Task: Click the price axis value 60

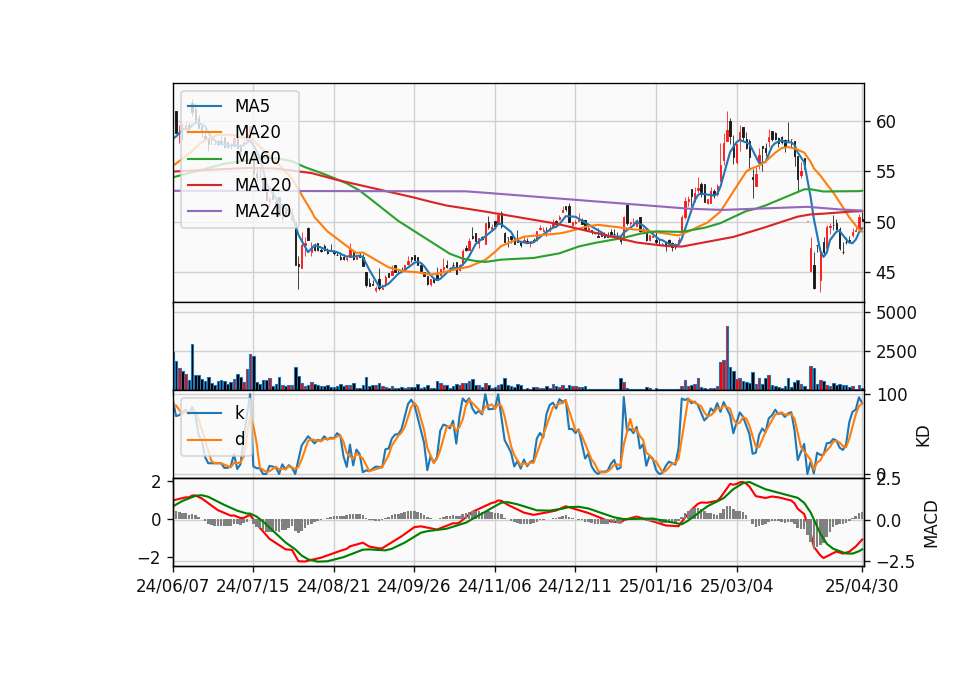Action: (886, 122)
